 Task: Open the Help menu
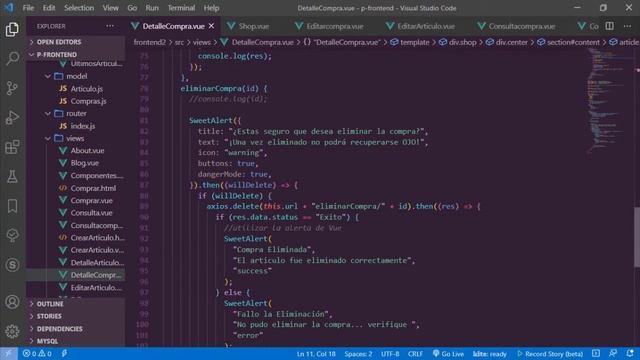(x=211, y=8)
